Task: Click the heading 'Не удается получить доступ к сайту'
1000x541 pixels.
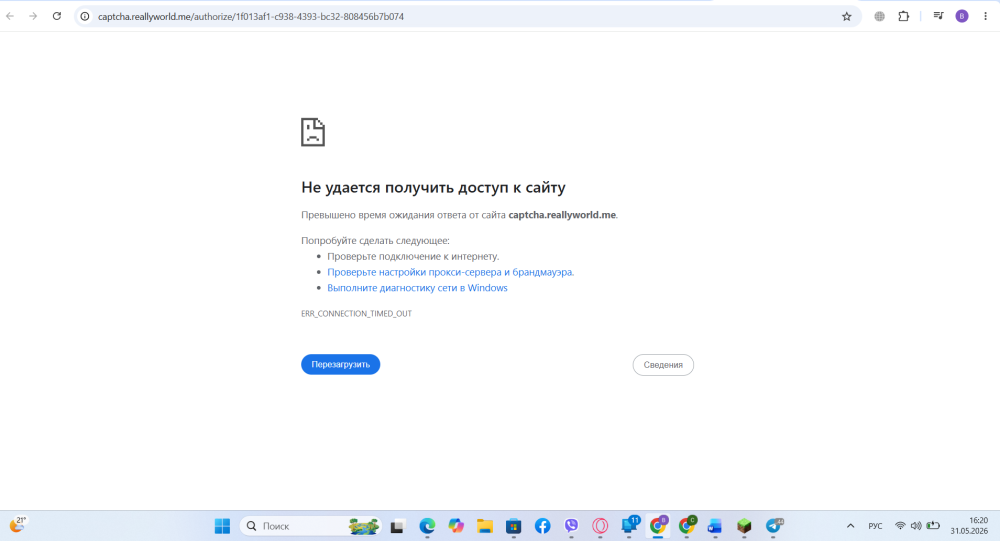Action: pos(433,188)
